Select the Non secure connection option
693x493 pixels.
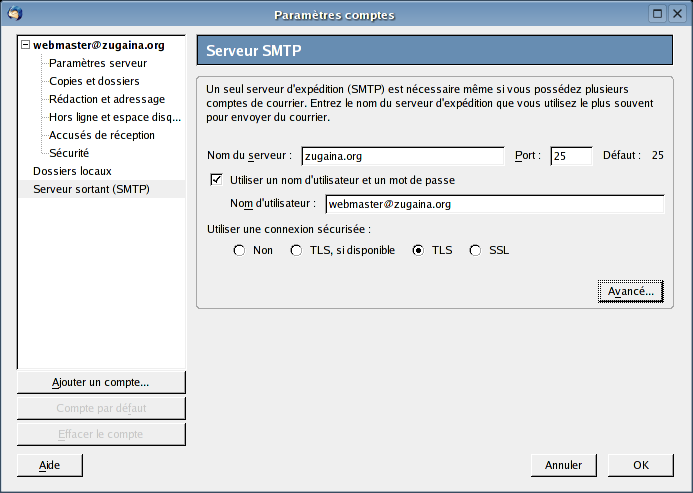tap(239, 250)
